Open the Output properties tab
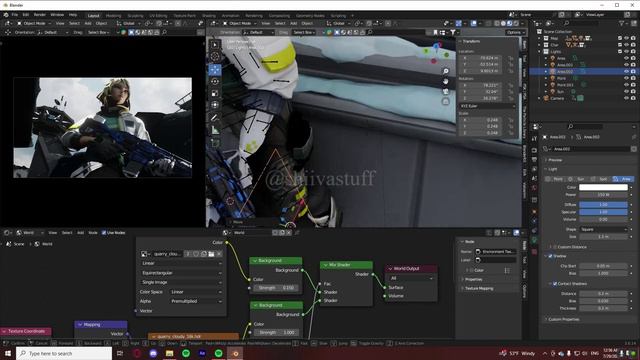Viewport: 640px width, 360px height. pos(534,160)
